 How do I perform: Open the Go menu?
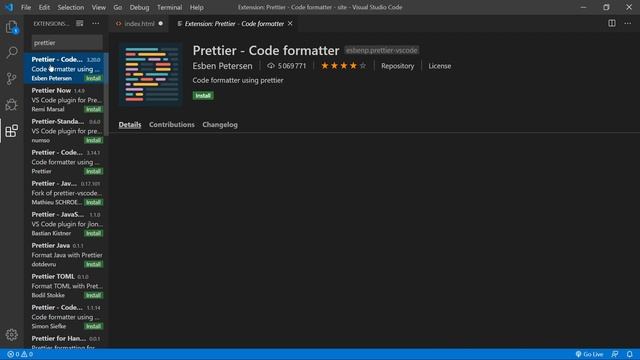point(118,7)
